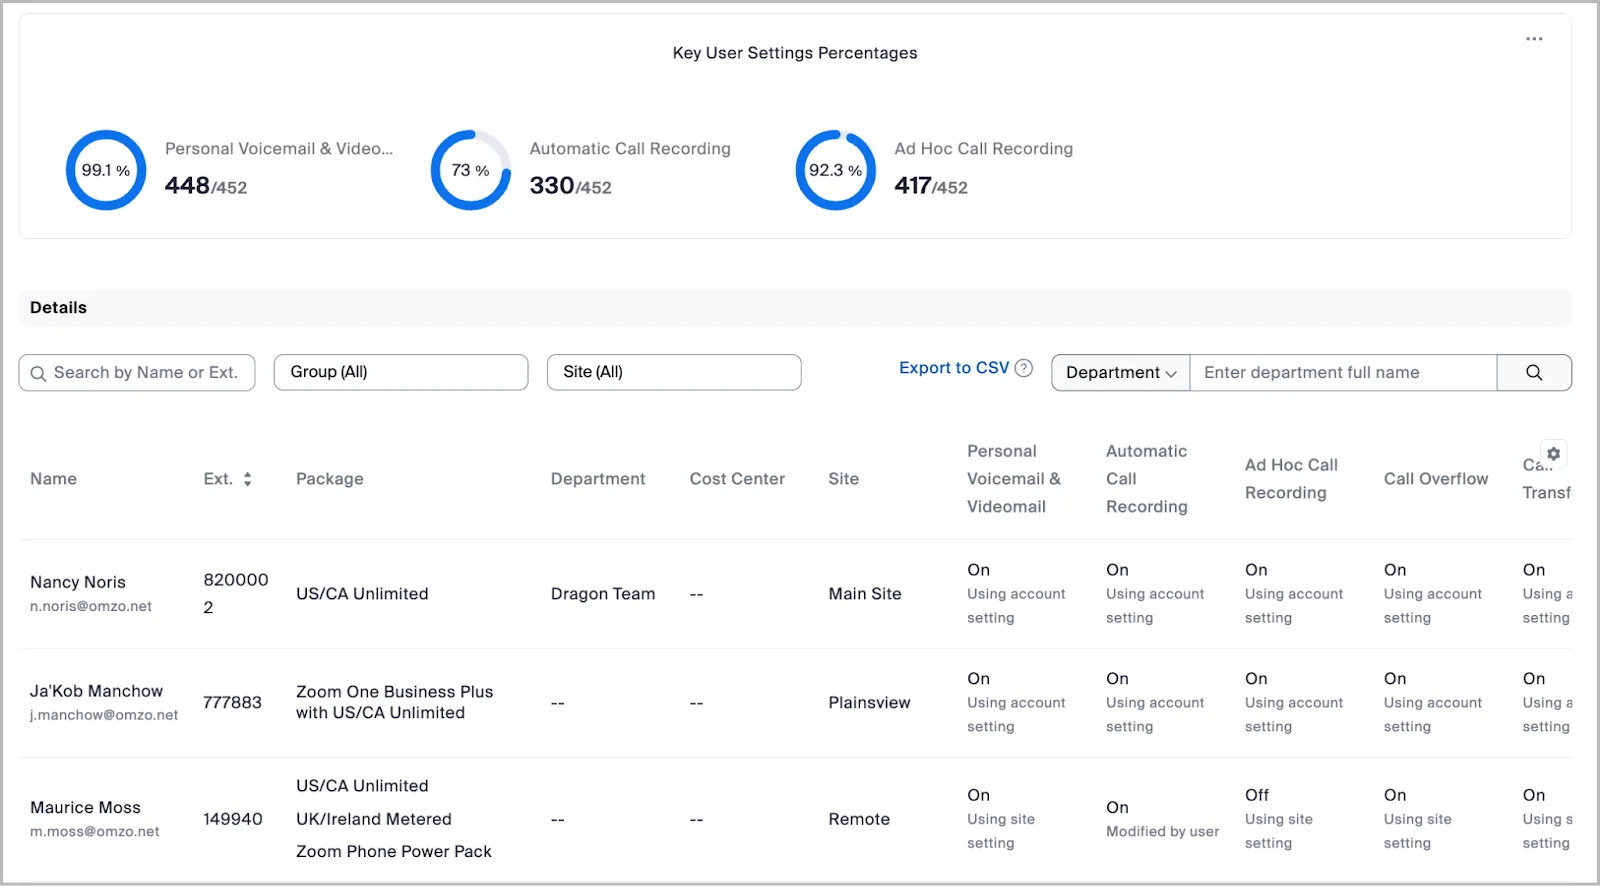Focus the Search by Name or Ext. field
Screen dimensions: 1600x886
[137, 373]
